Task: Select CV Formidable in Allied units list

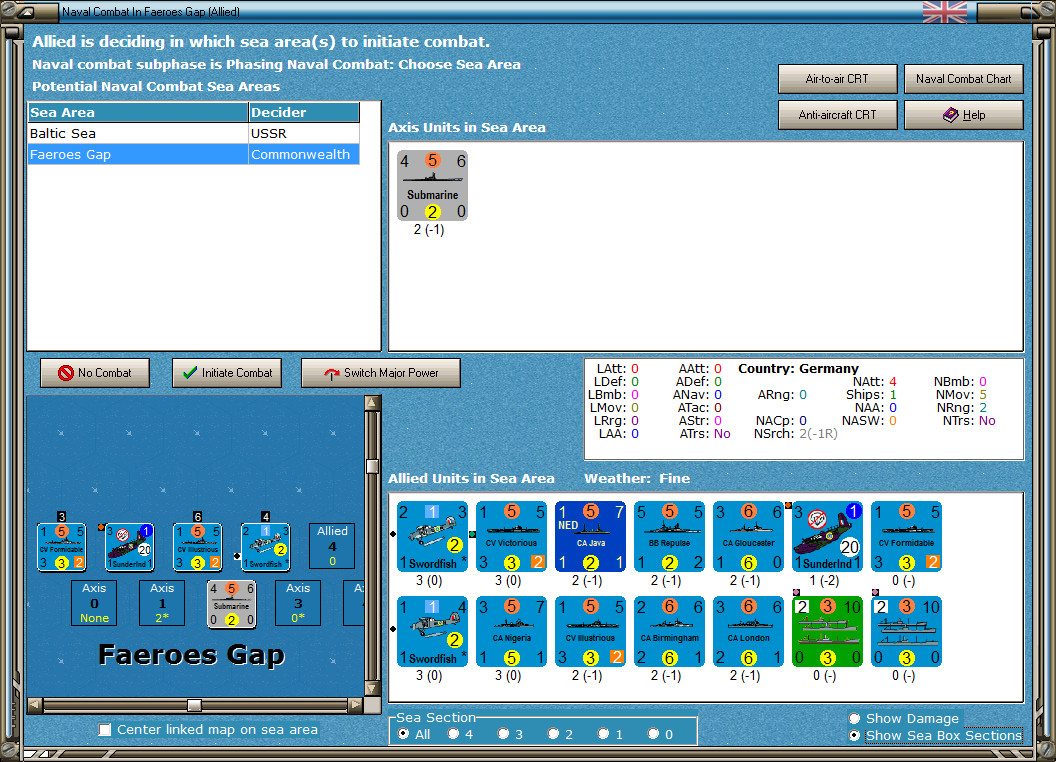Action: click(906, 536)
